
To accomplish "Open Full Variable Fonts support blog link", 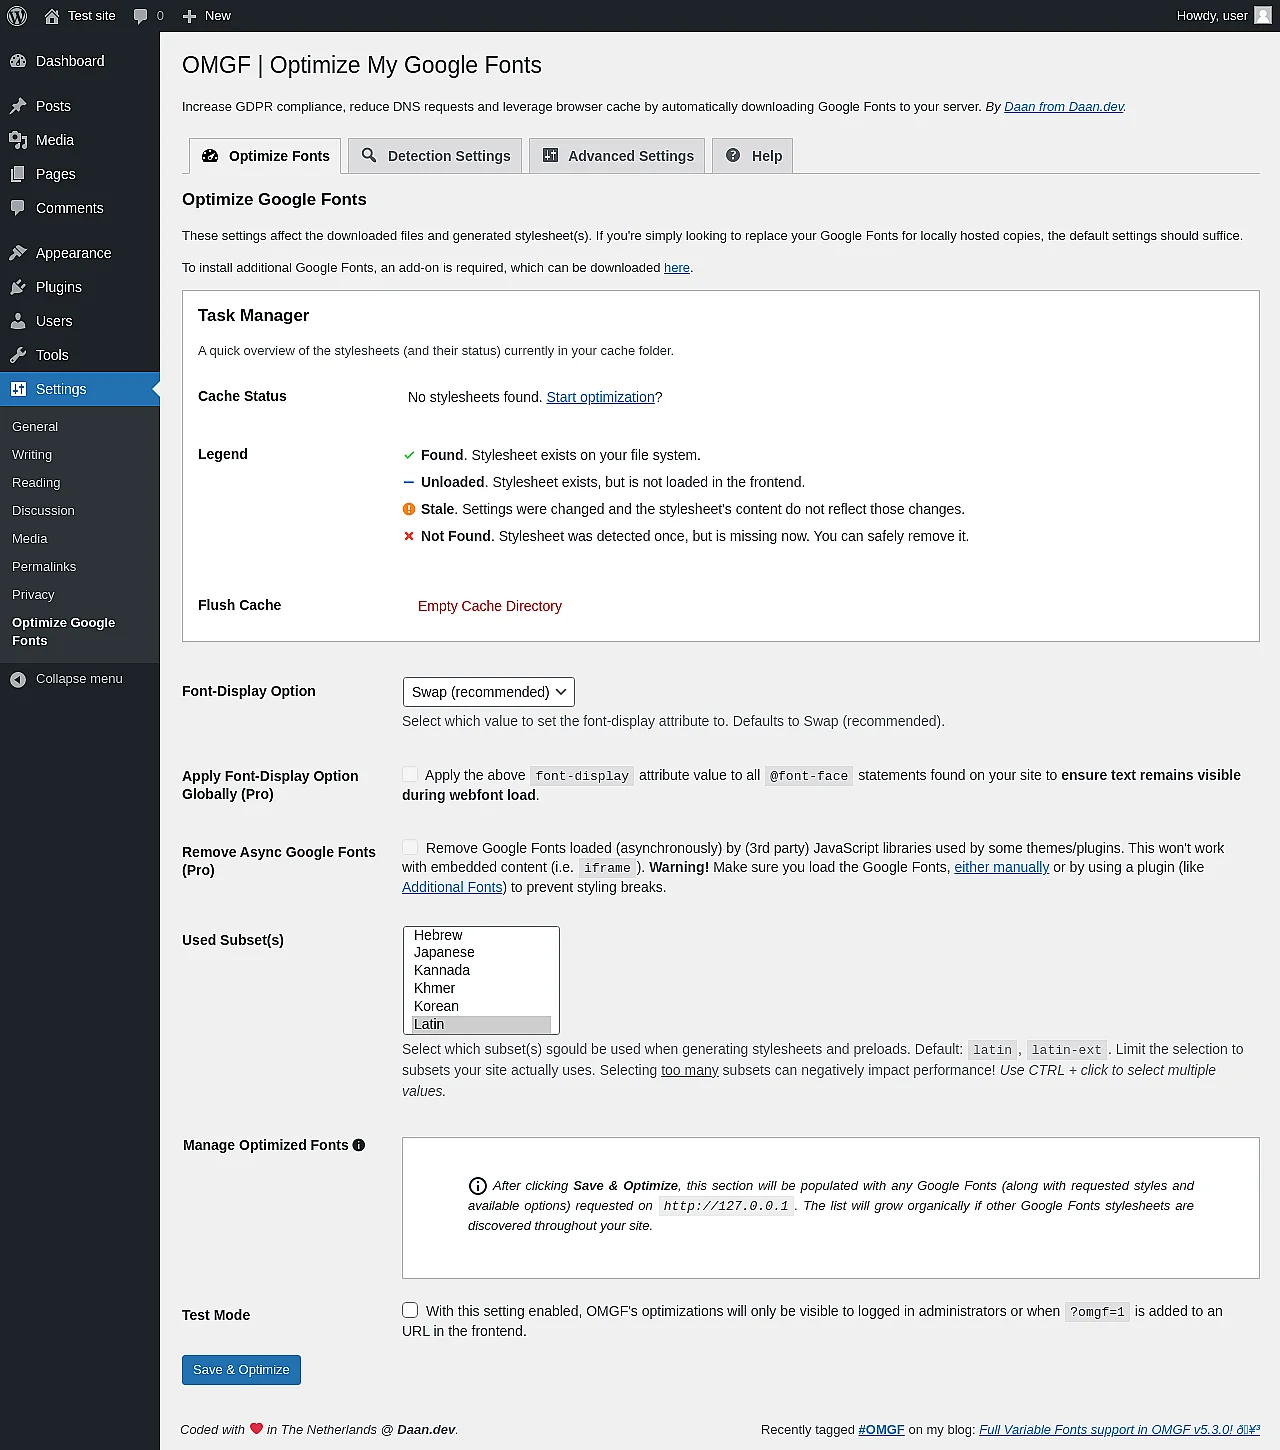I will click(x=1119, y=1430).
